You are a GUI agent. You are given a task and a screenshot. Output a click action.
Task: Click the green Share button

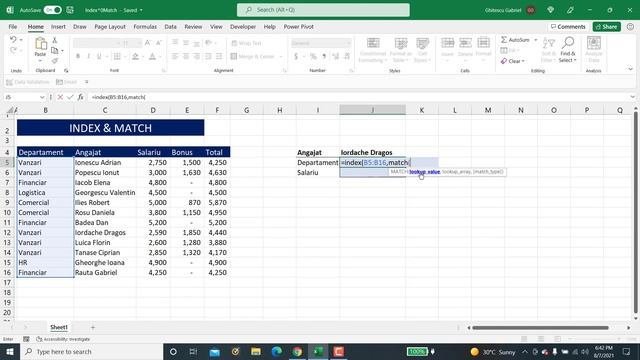pos(607,27)
